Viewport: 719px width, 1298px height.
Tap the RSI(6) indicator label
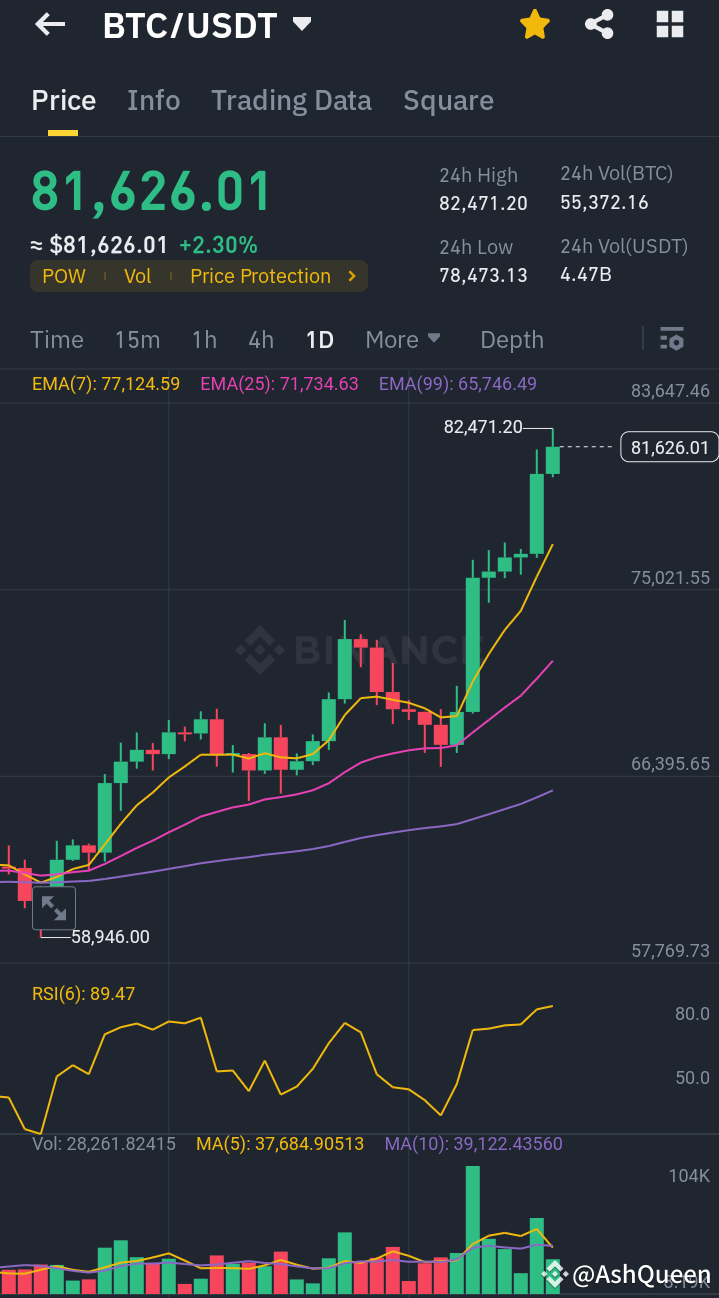pos(83,993)
